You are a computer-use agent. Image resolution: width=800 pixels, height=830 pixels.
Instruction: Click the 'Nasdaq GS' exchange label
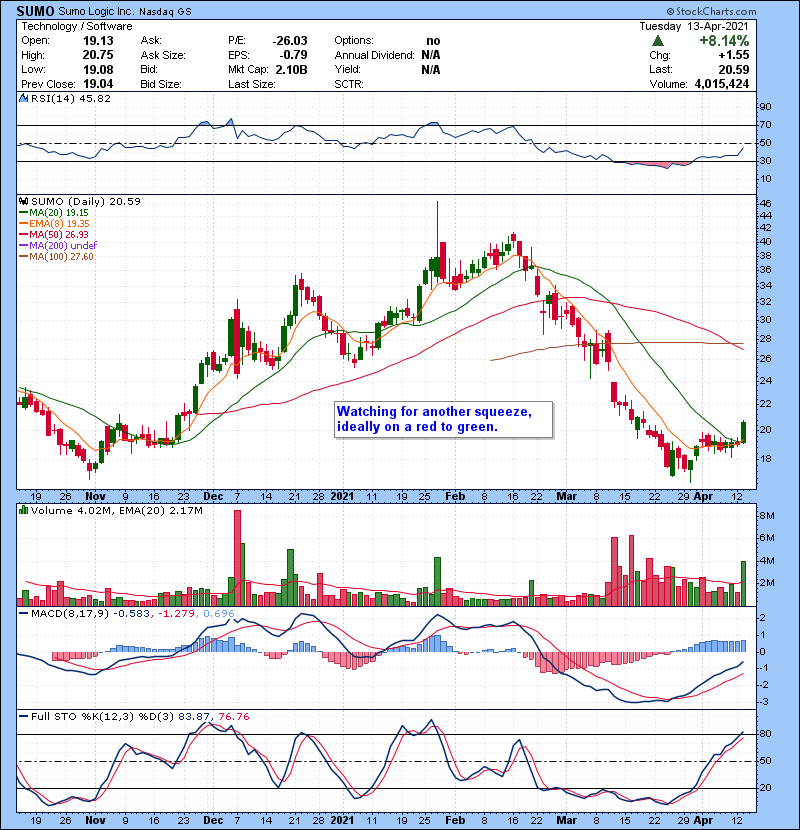point(165,12)
